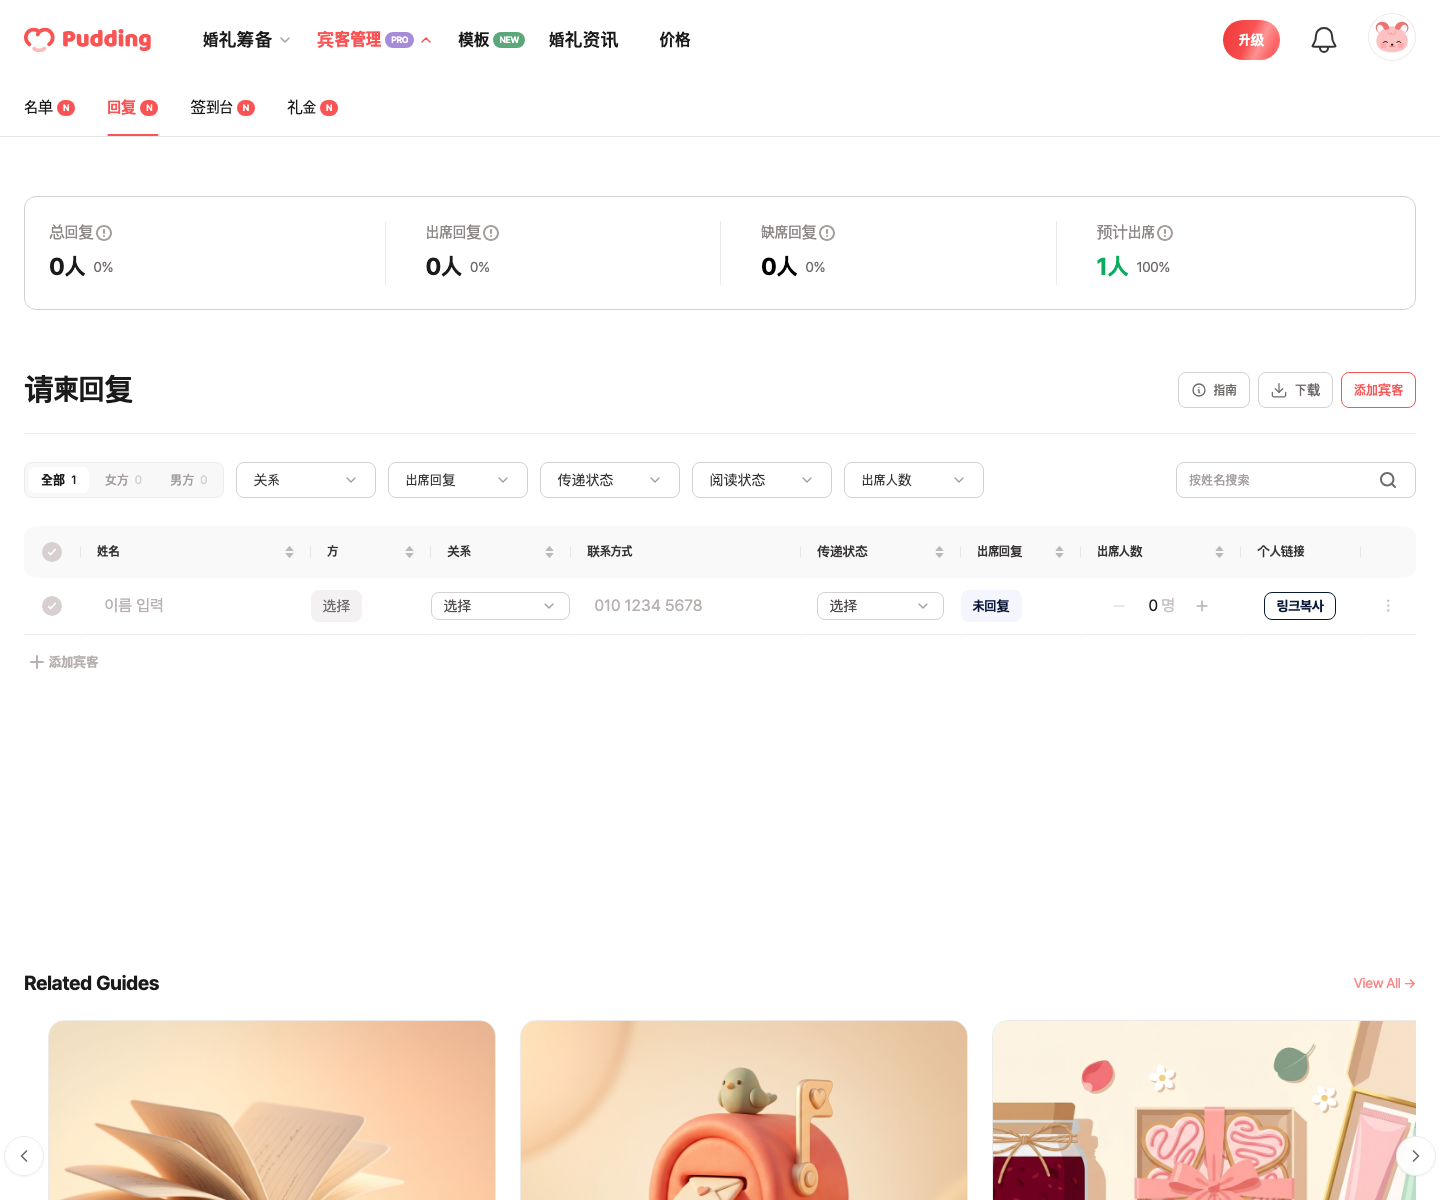The height and width of the screenshot is (1200, 1440).
Task: Open the row's 传递状态 选择 dropdown
Action: [880, 606]
